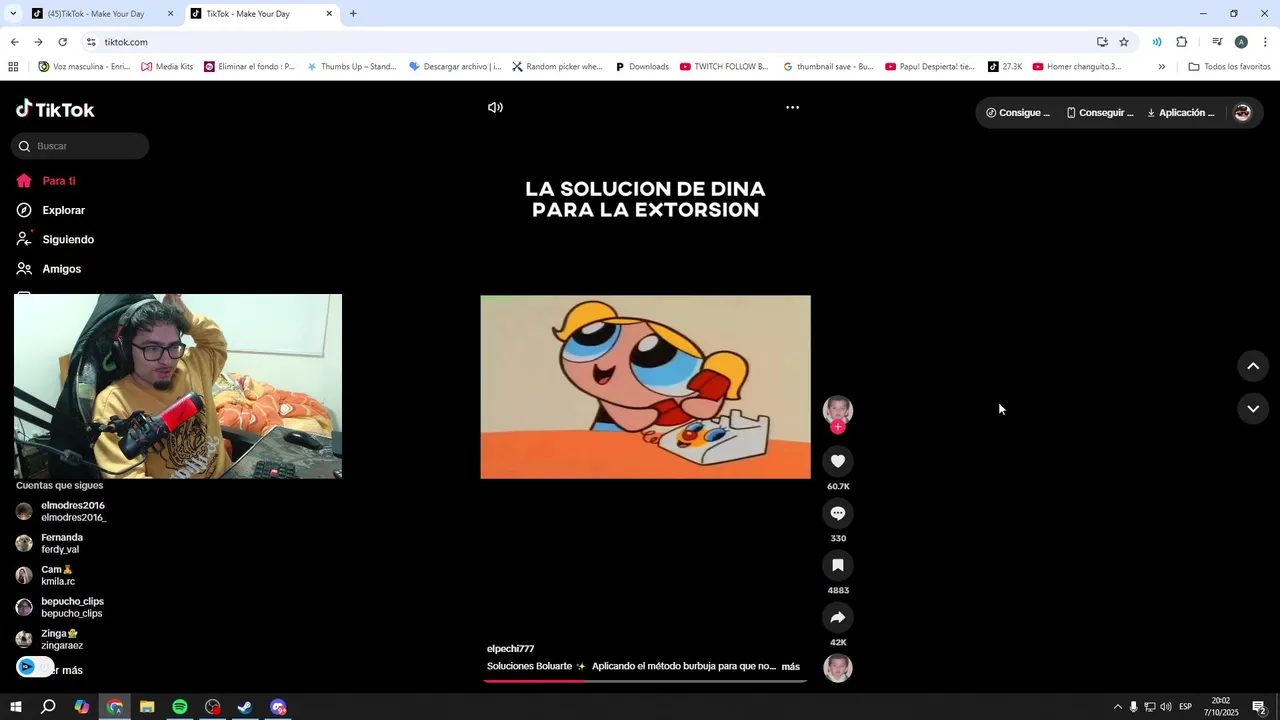Mute the TikTok video sound

point(495,107)
